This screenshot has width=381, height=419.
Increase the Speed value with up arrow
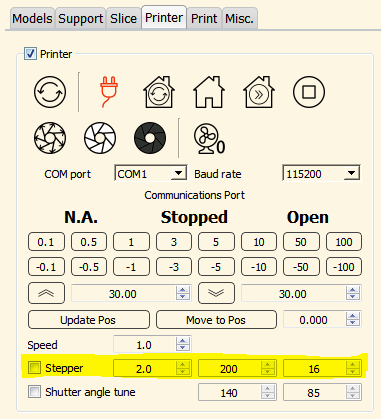183,341
